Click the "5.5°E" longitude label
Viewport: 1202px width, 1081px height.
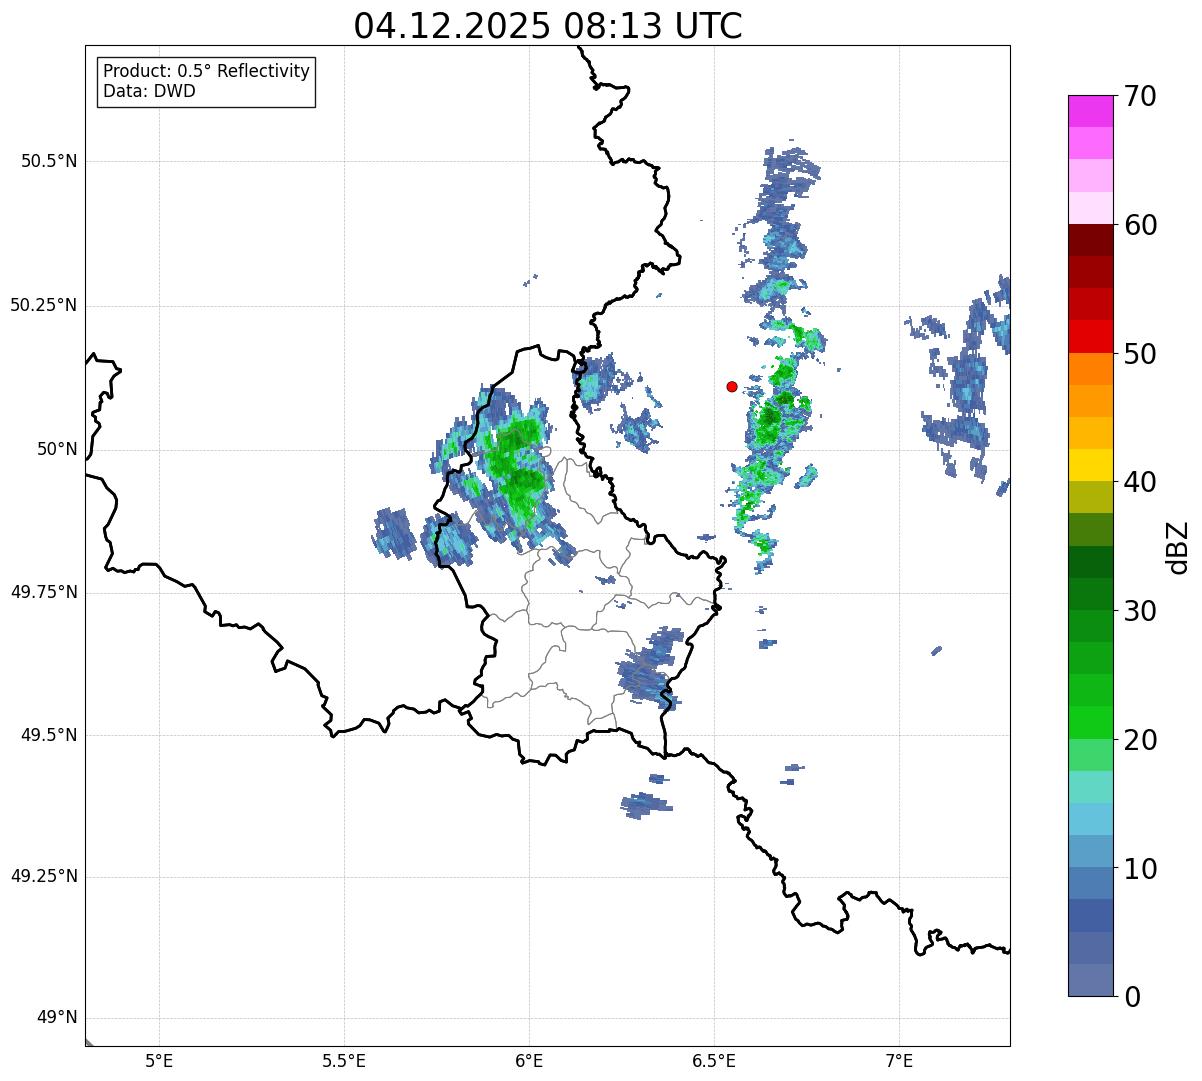[x=344, y=1062]
